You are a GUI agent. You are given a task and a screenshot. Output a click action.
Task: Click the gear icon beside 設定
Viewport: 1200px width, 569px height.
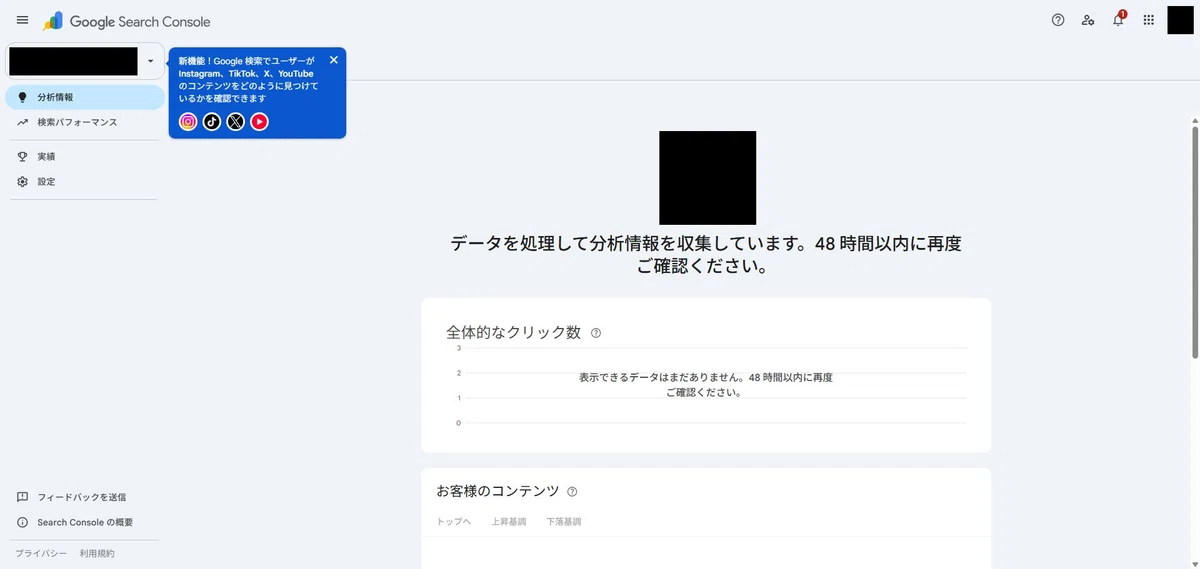pos(22,182)
